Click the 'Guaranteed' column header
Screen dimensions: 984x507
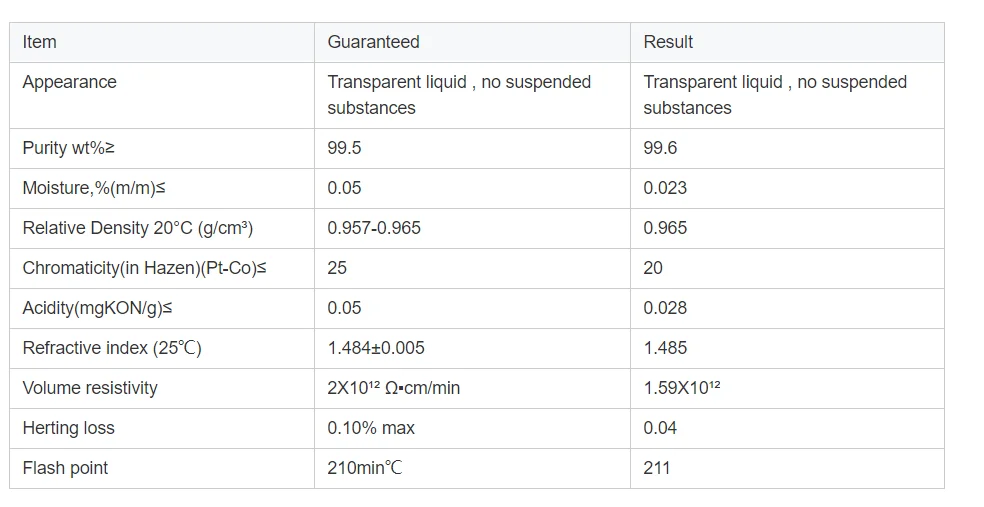[373, 42]
